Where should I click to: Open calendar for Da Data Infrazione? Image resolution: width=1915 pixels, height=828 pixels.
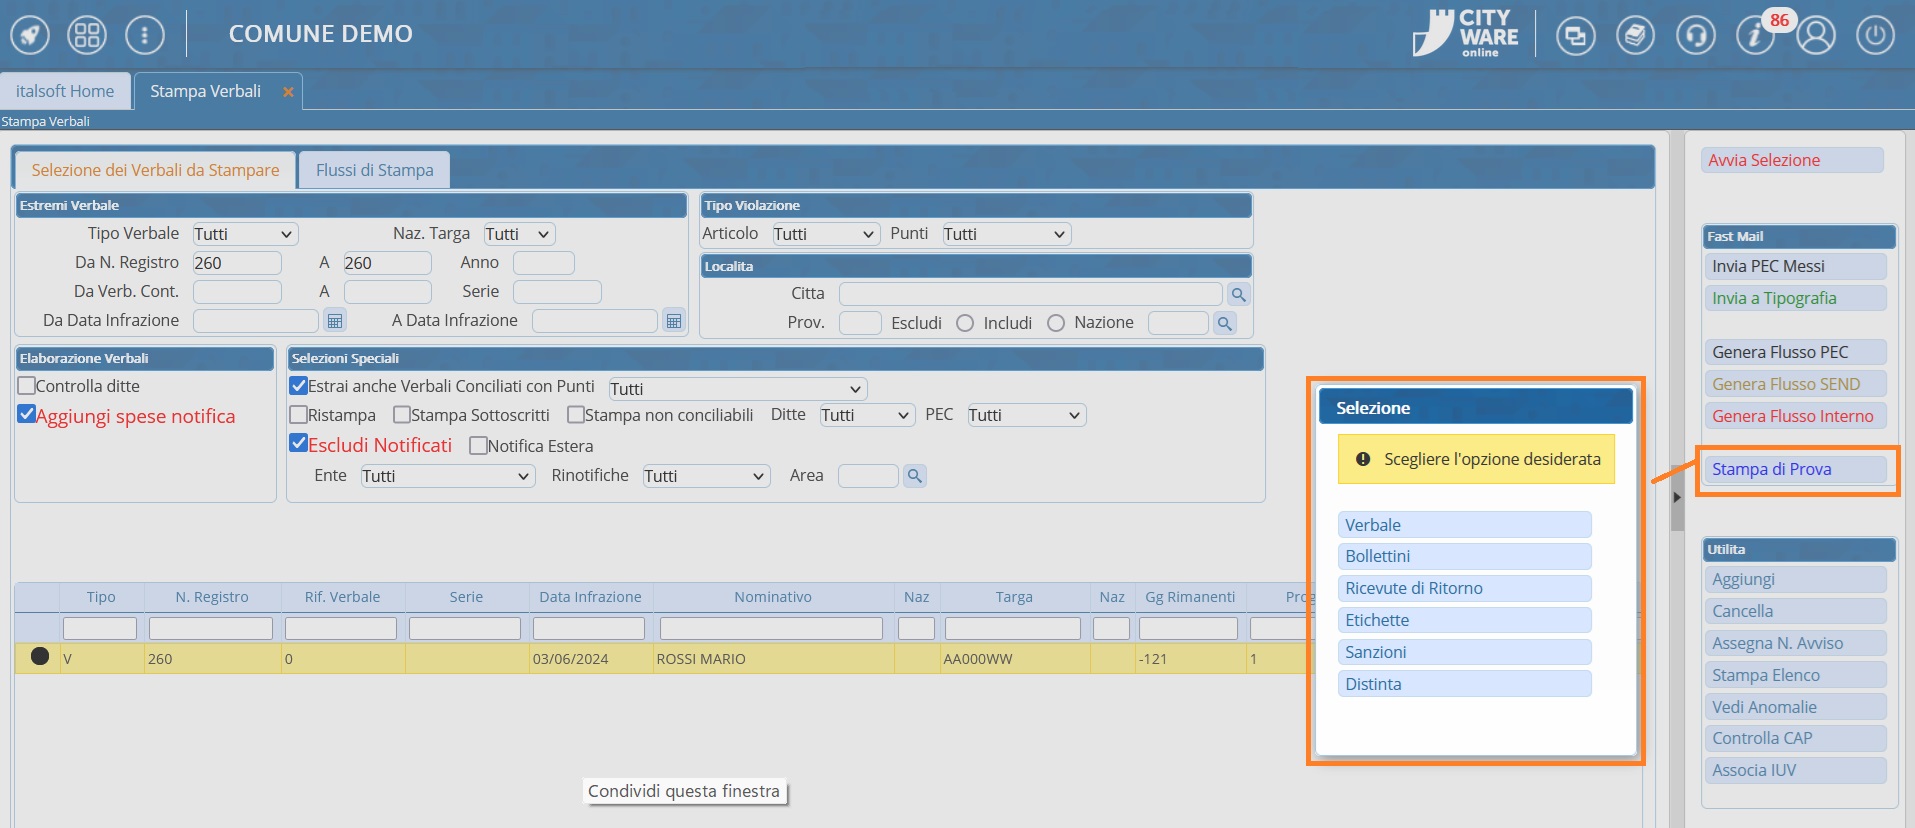(335, 321)
